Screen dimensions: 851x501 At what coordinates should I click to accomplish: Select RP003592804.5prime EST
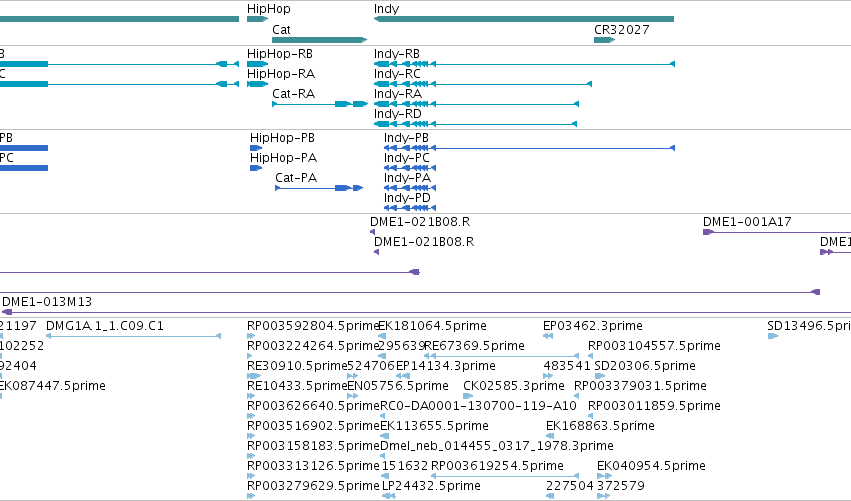tap(313, 326)
